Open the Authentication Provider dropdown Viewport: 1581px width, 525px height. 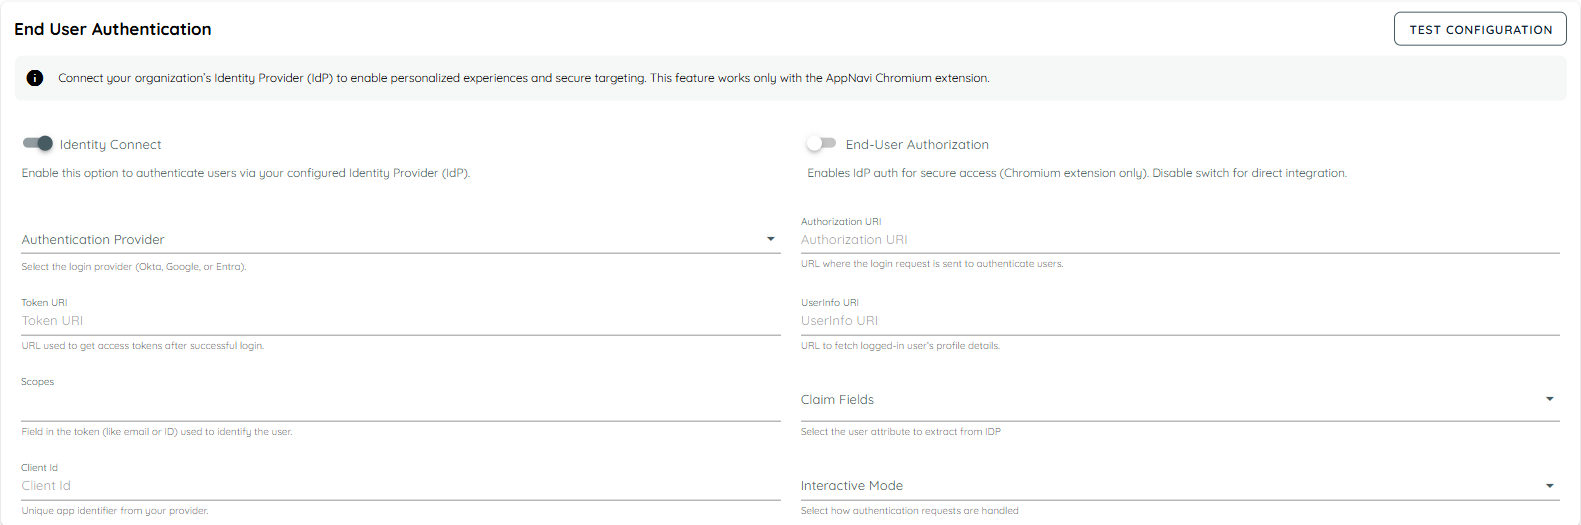(x=390, y=240)
